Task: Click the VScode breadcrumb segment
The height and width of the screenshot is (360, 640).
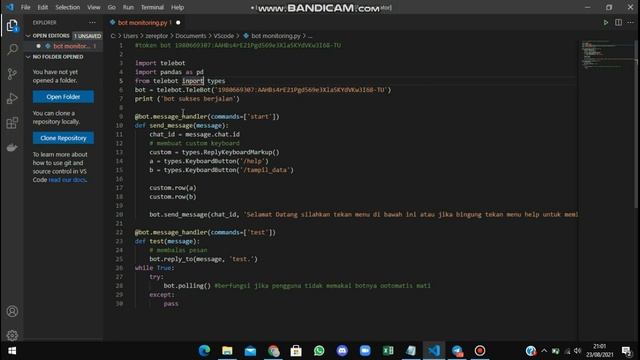Action: coord(224,36)
